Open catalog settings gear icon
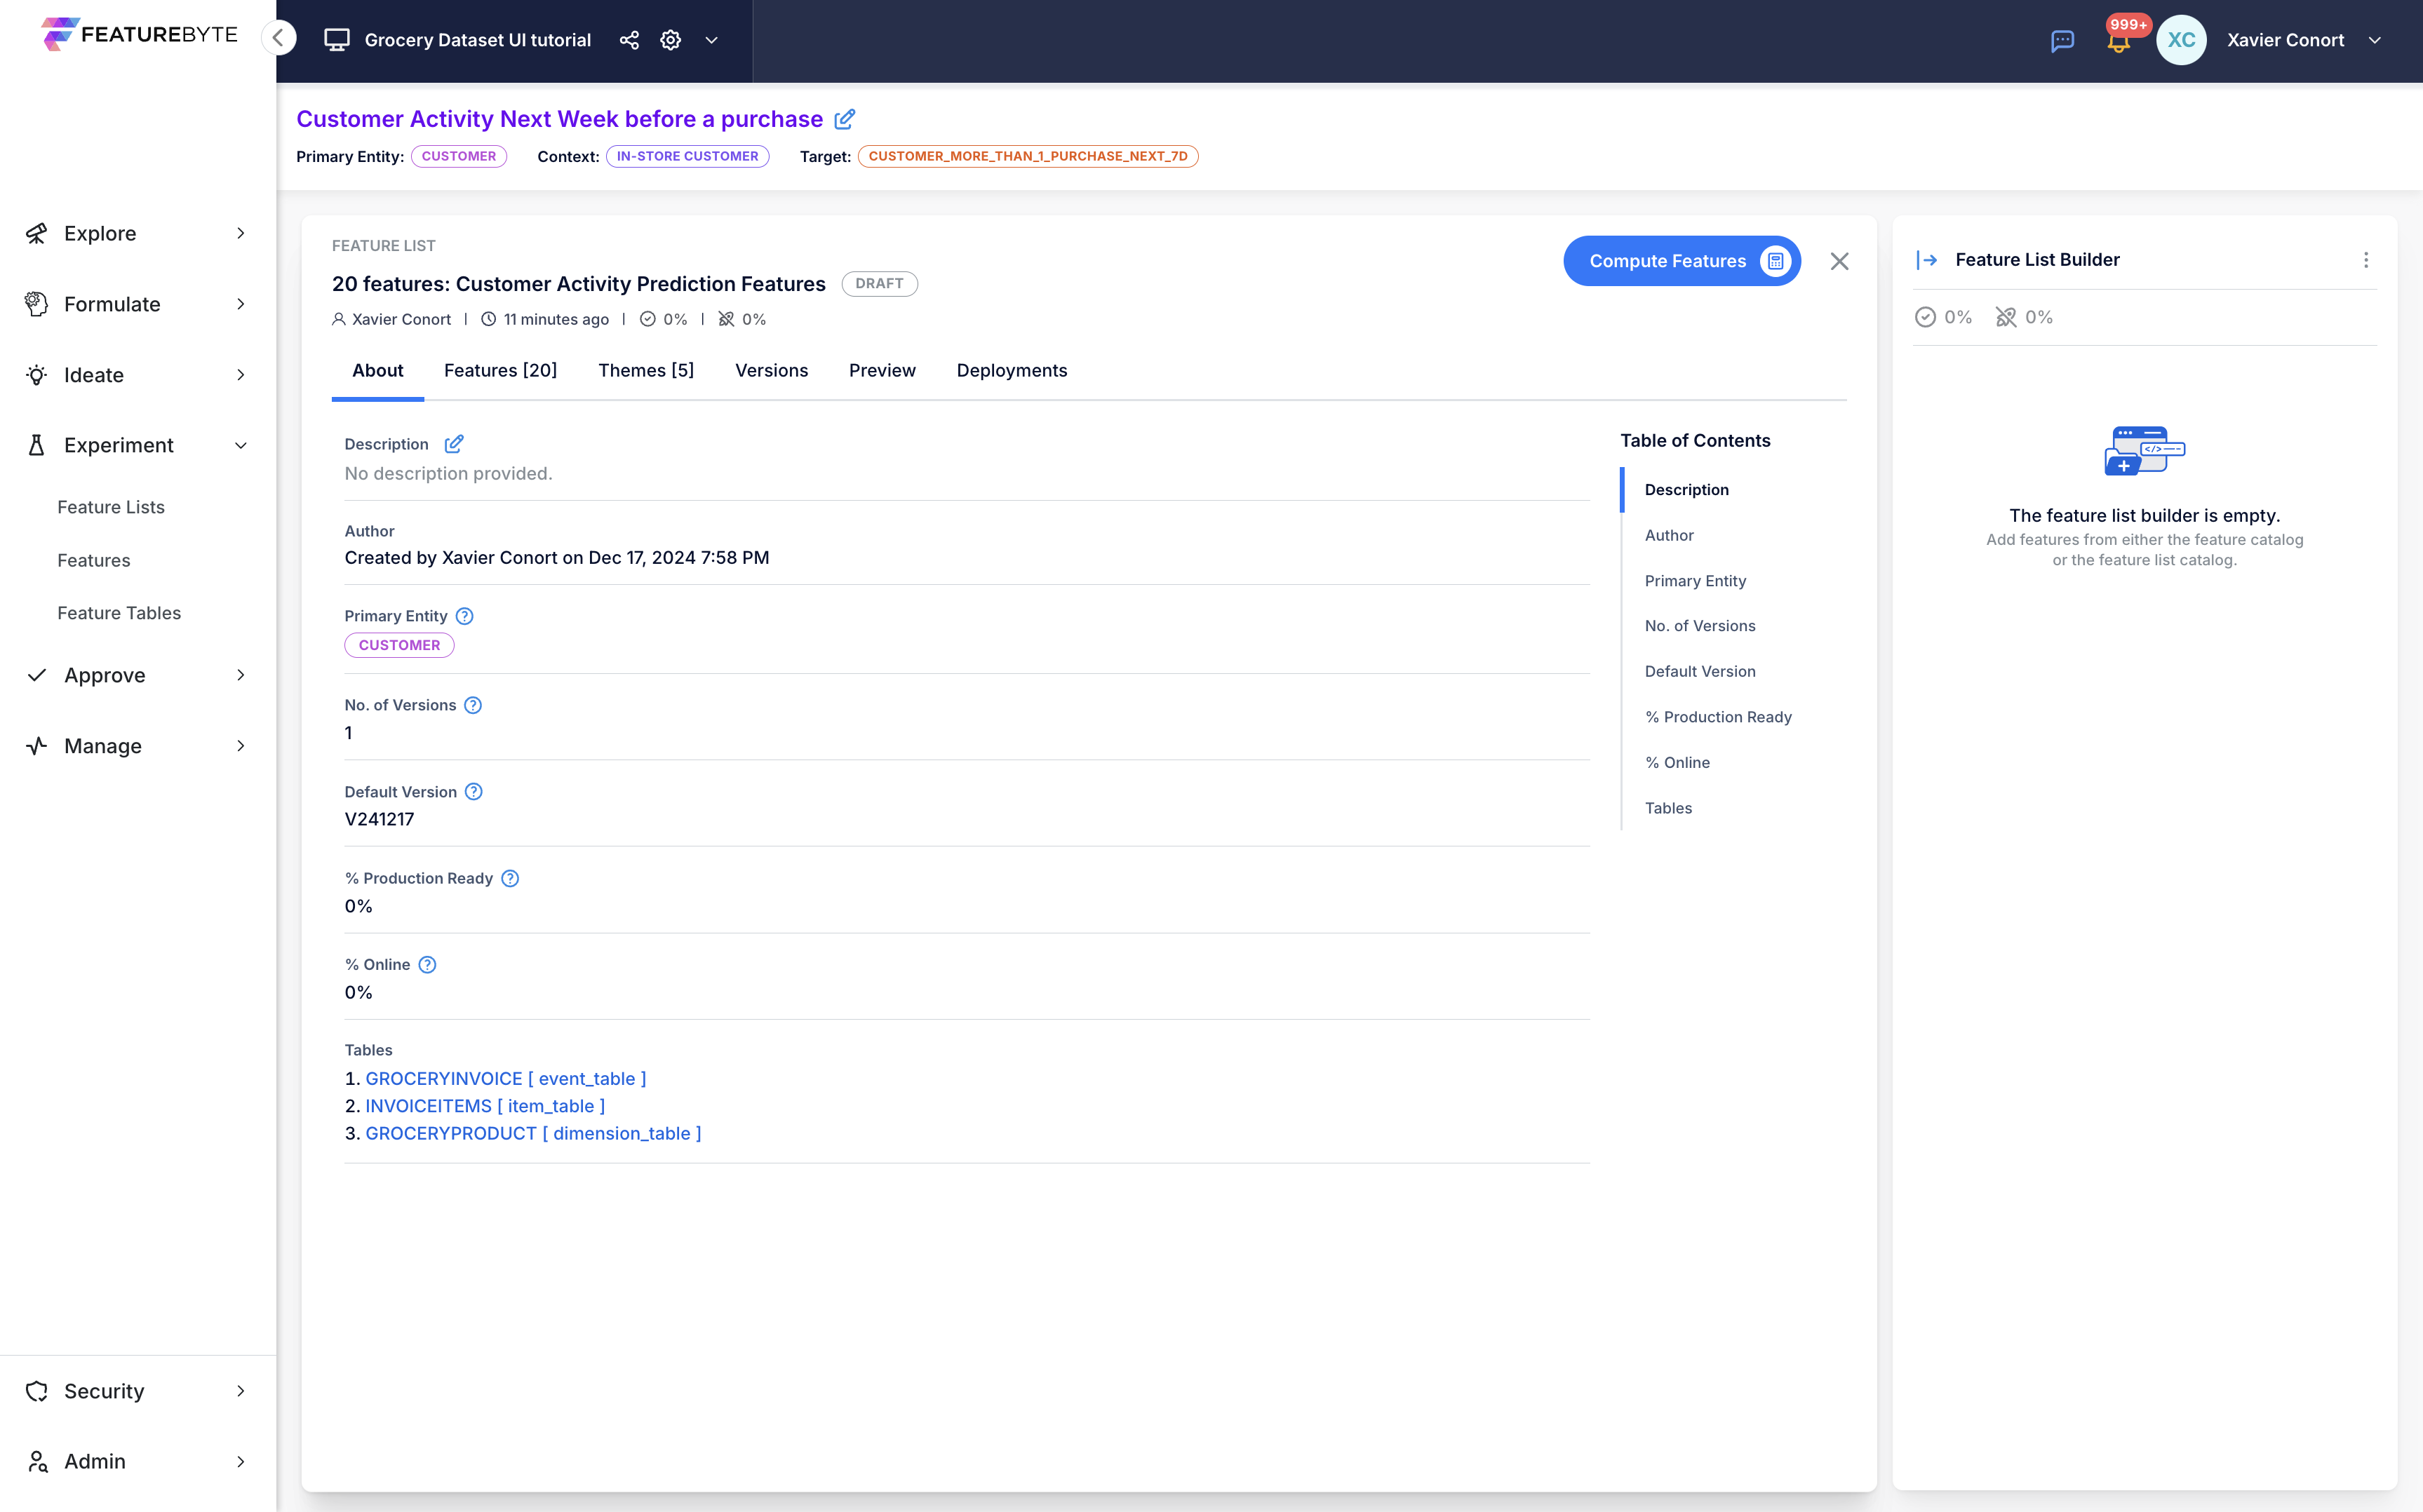This screenshot has width=2423, height=1512. pyautogui.click(x=670, y=40)
